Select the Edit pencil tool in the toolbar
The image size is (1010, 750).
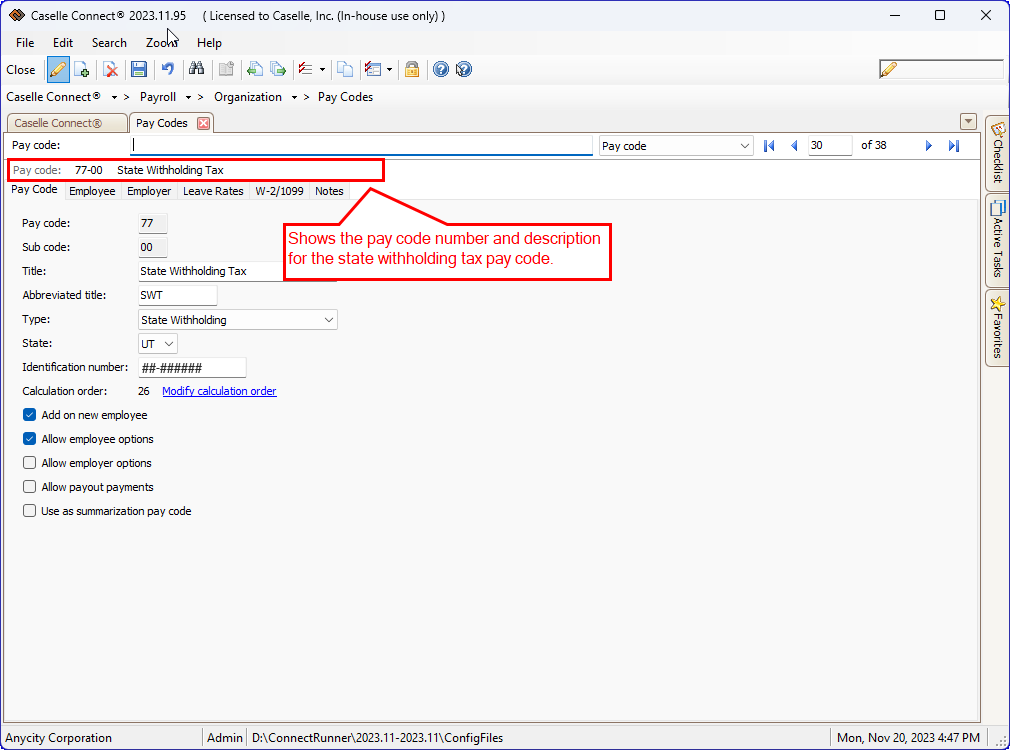point(58,69)
